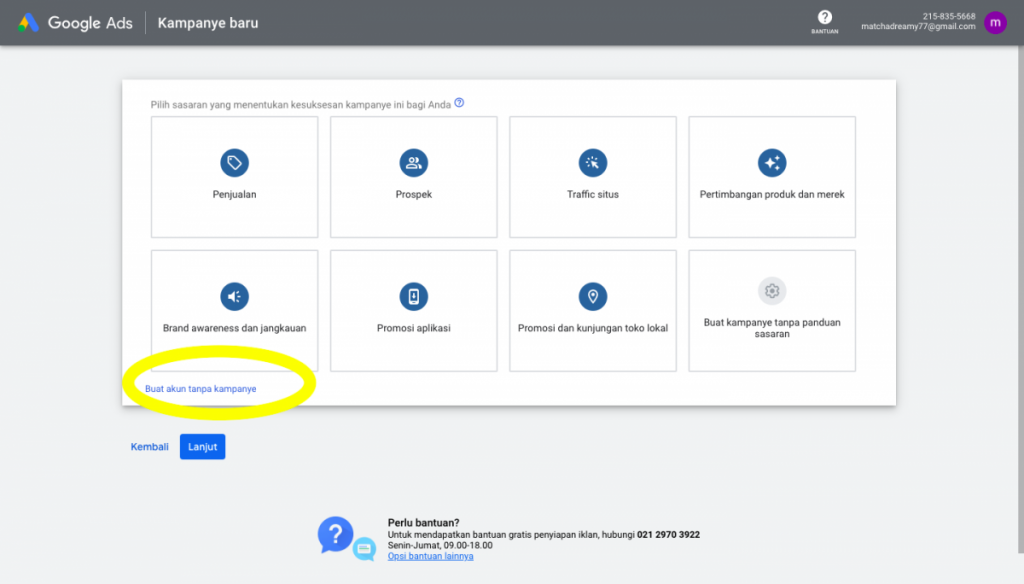Open the help tooltip beside the heading
1024x584 pixels.
tap(459, 102)
